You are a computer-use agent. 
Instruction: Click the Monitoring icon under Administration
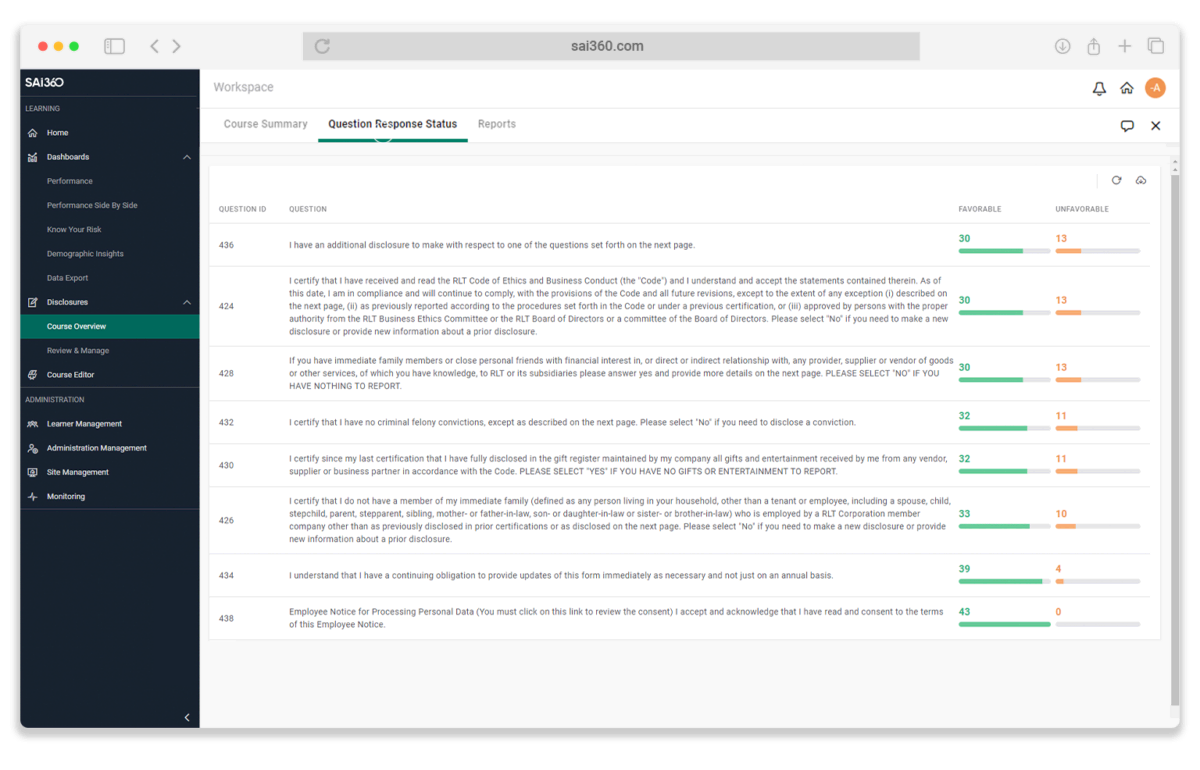click(31, 496)
